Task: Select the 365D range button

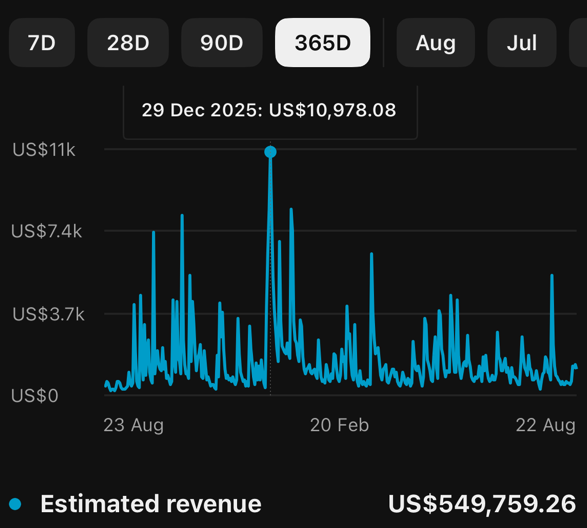Action: point(323,43)
